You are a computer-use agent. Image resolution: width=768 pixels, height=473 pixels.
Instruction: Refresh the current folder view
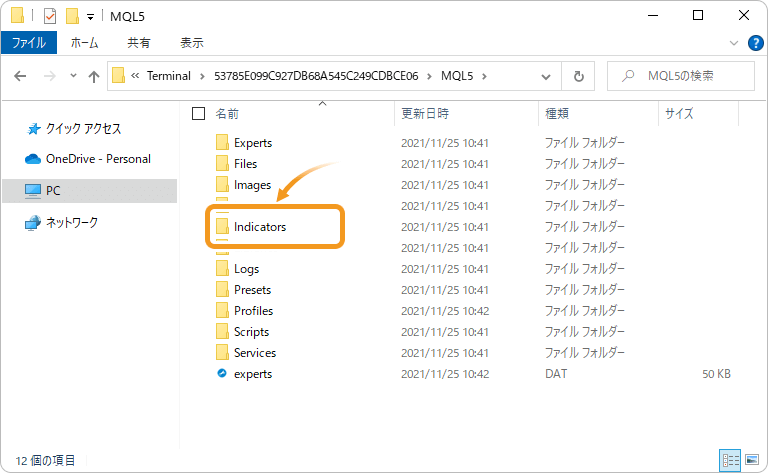click(x=578, y=76)
